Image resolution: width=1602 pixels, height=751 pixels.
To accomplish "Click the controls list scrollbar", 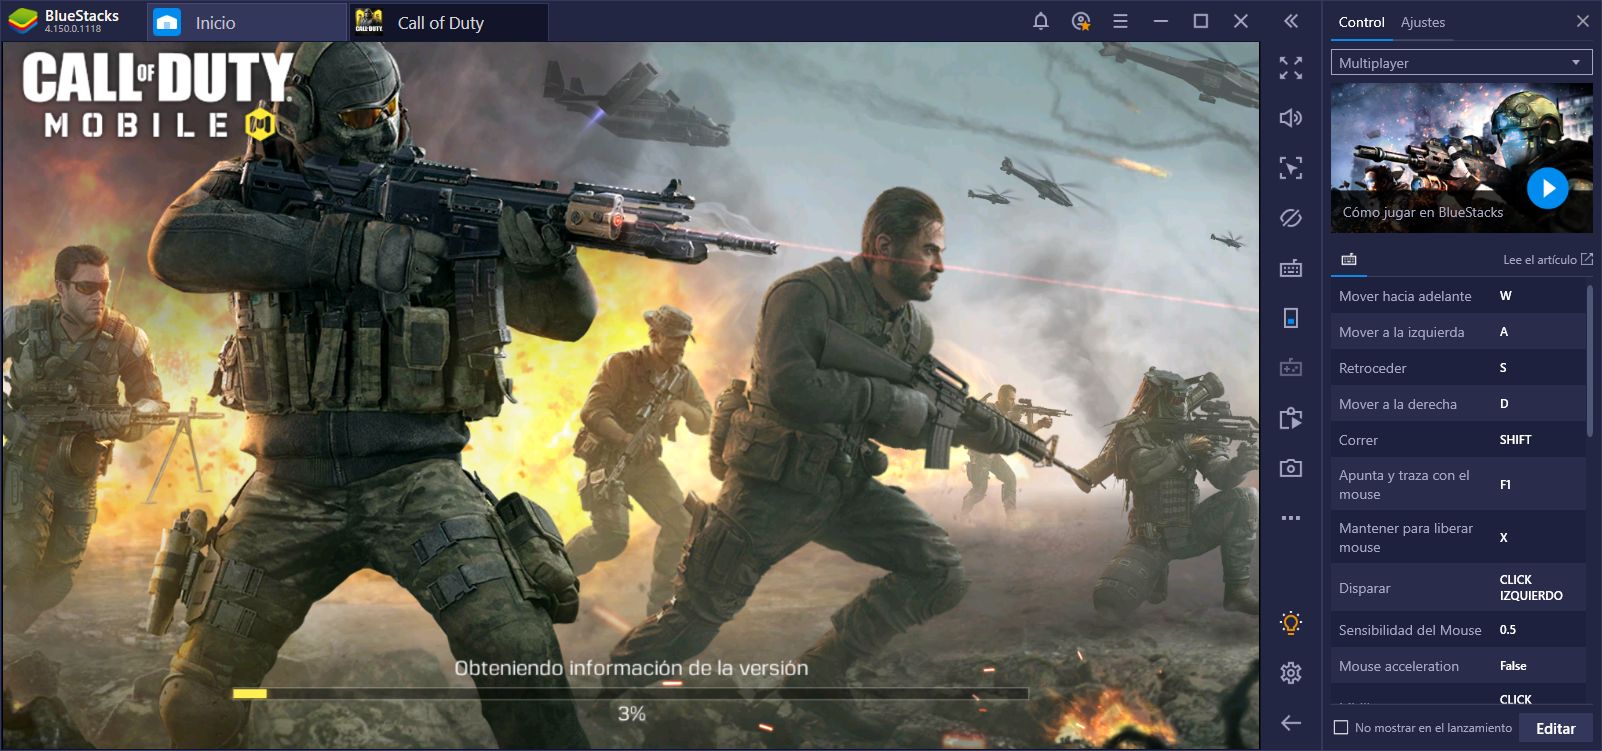I will pos(1589,360).
